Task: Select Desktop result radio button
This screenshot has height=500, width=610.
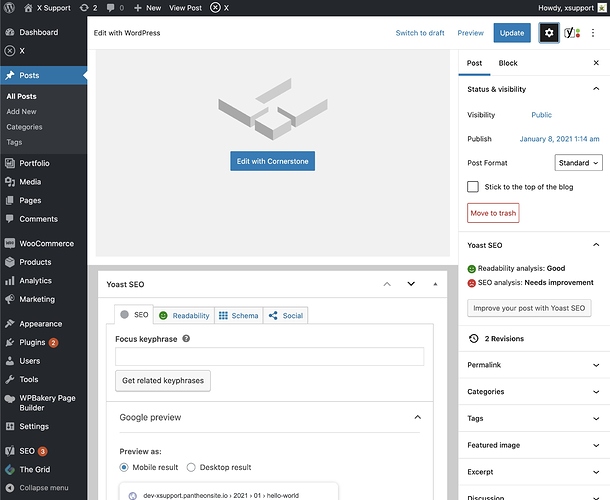Action: click(x=191, y=467)
